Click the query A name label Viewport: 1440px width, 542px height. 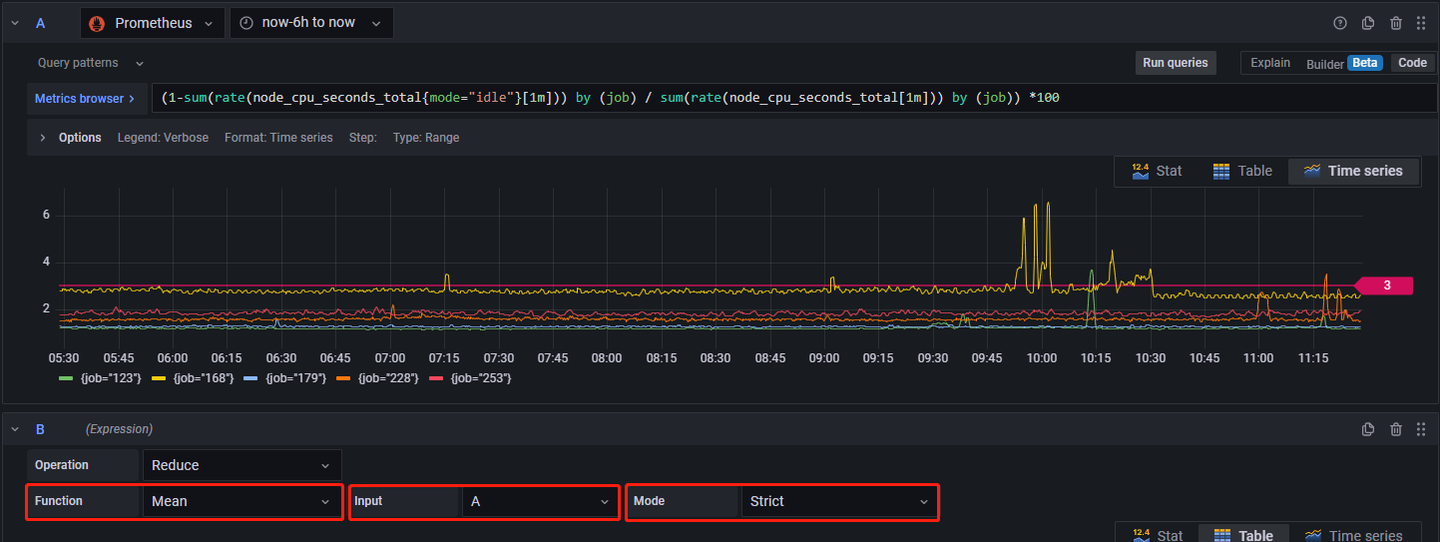click(x=41, y=23)
